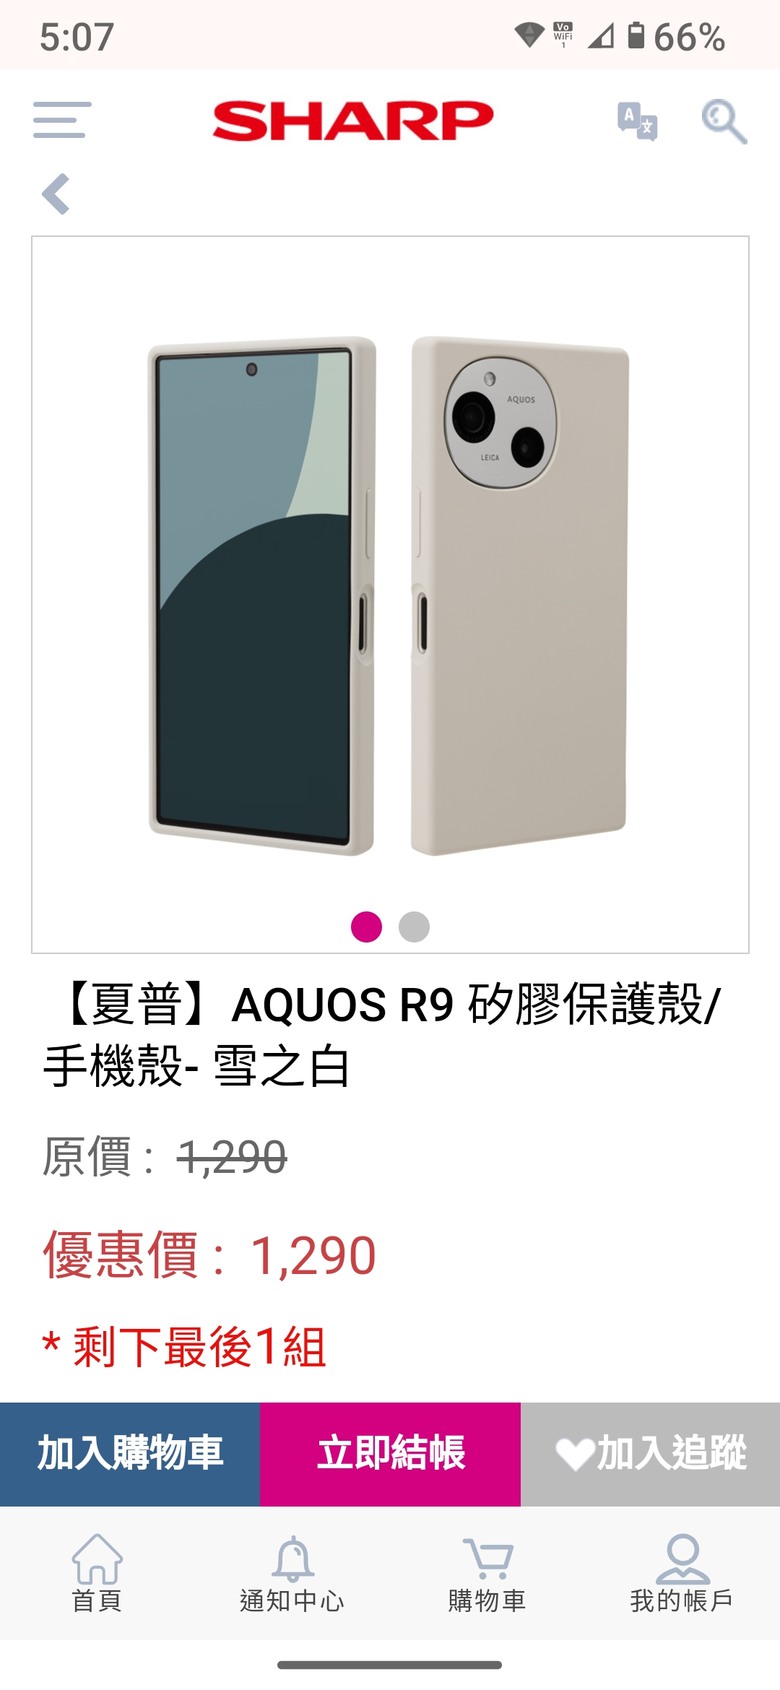Tap the AQUOS R9 product title
This screenshot has height=1690, width=780.
[382, 1035]
